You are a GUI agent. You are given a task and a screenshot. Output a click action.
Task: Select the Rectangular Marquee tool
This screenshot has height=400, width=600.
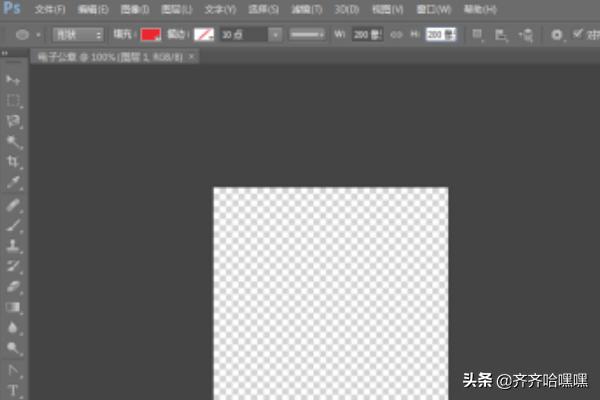[x=13, y=100]
